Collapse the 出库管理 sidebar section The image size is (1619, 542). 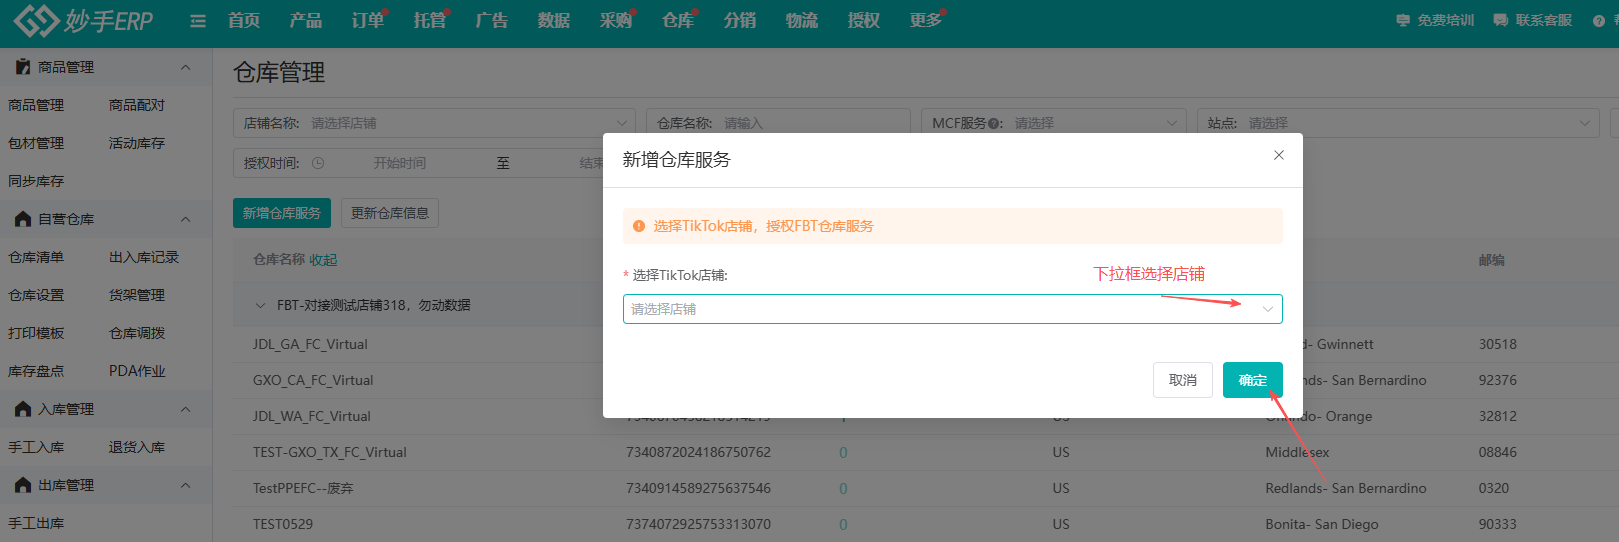pyautogui.click(x=185, y=485)
